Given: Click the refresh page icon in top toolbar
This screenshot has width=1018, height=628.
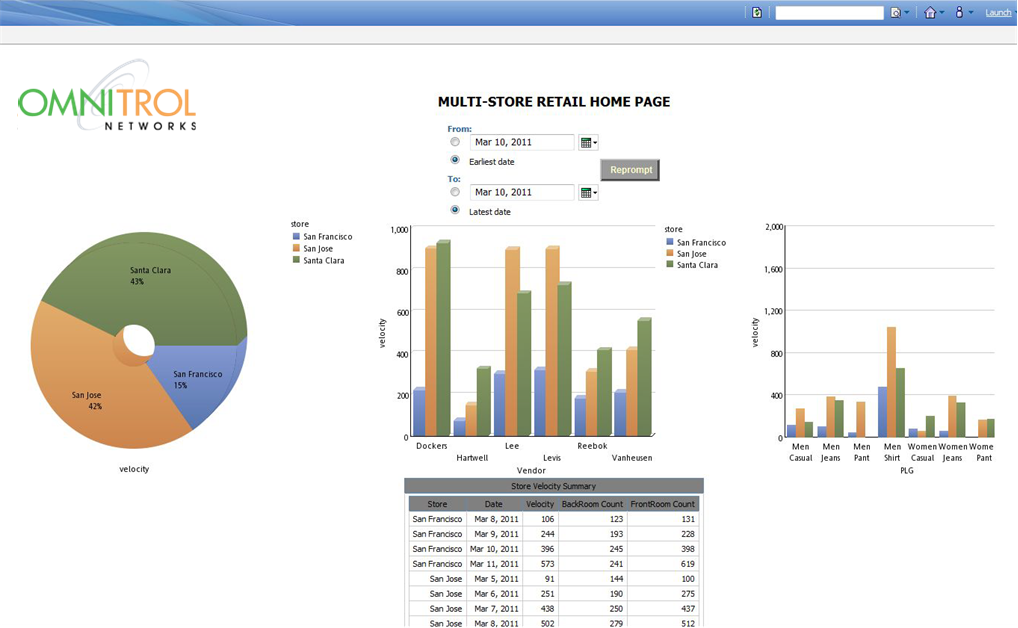Looking at the screenshot, I should pyautogui.click(x=757, y=13).
